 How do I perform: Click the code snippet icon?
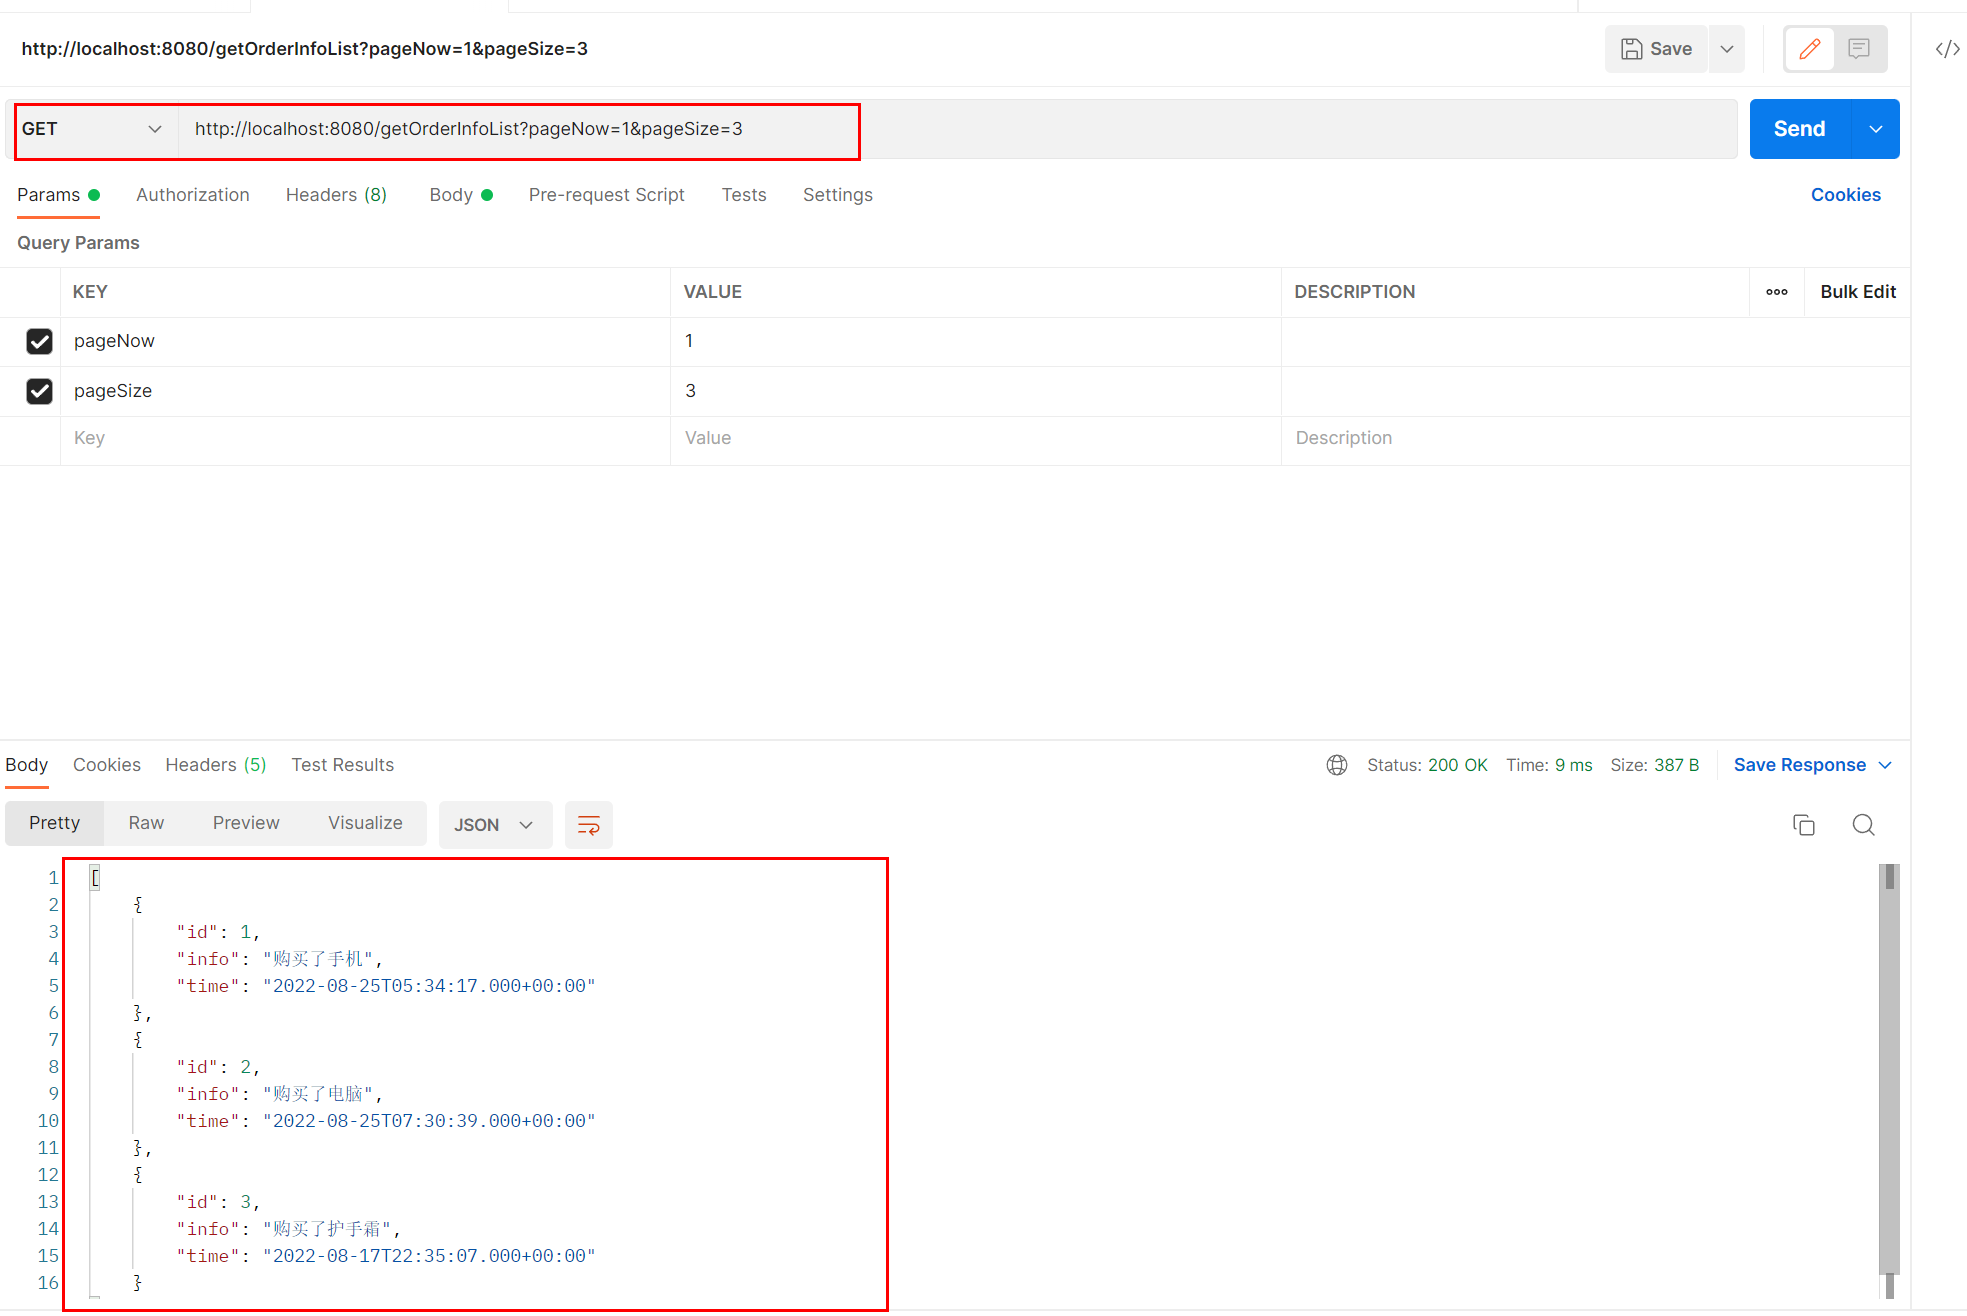point(1947,49)
